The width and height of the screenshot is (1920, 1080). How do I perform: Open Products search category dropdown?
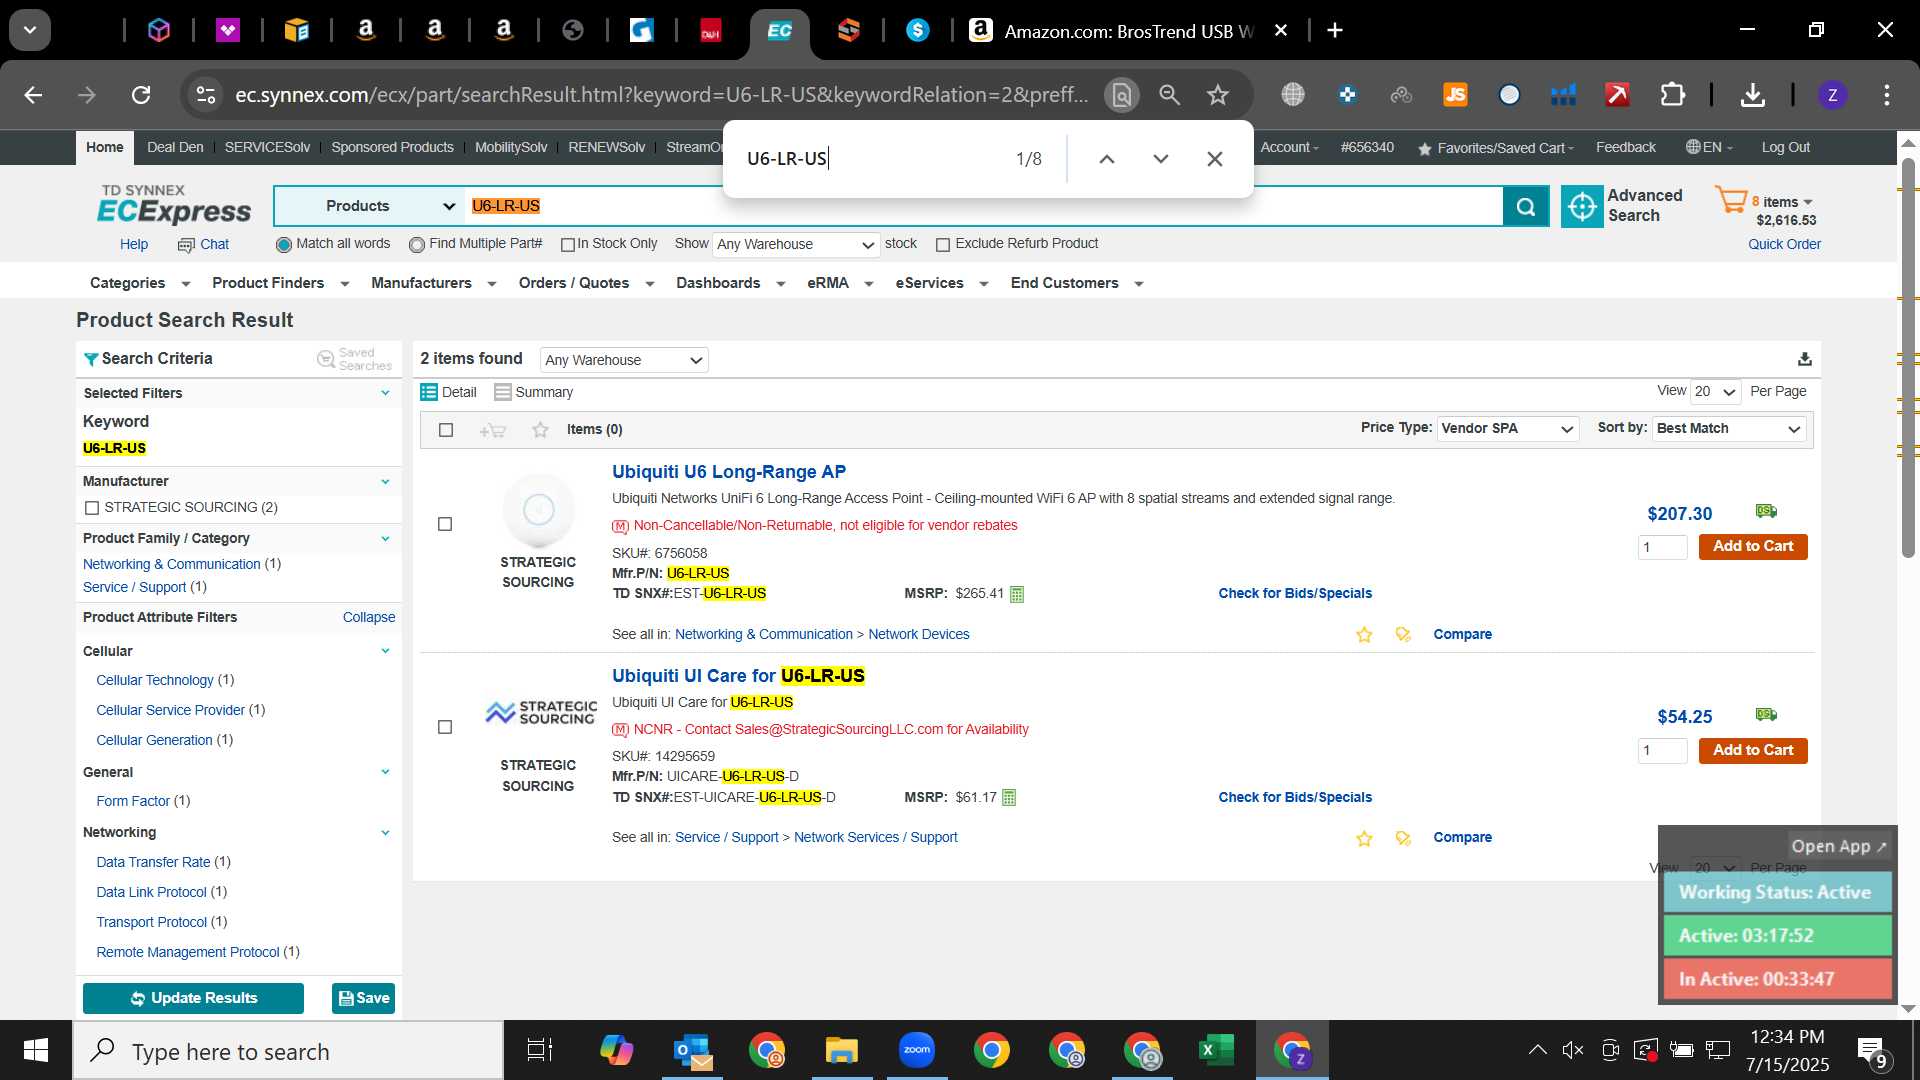[370, 206]
